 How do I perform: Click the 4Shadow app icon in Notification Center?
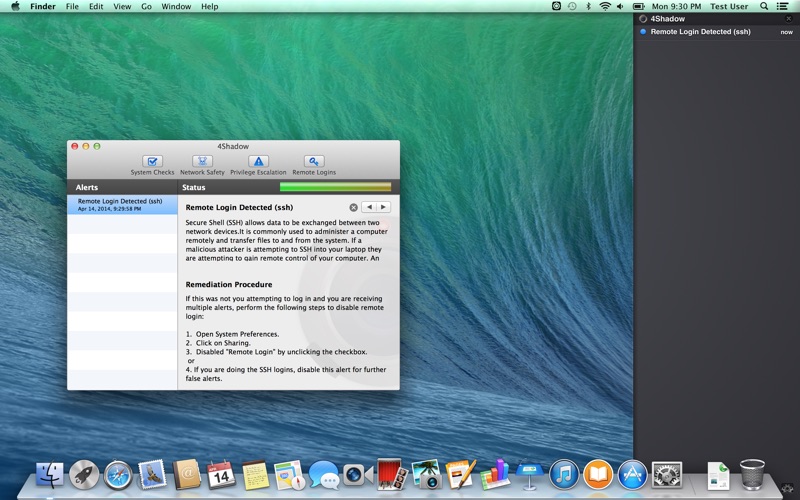coord(643,19)
